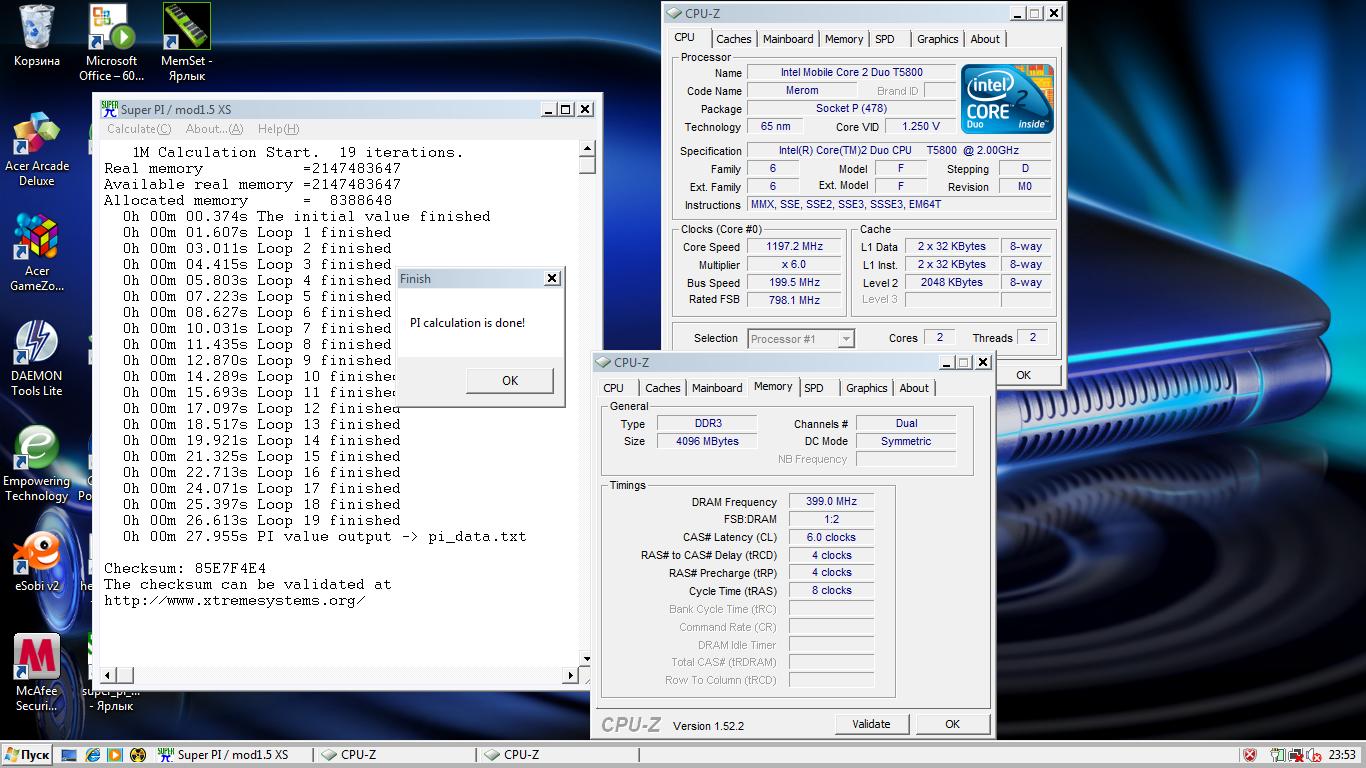Click the Intel Mobile Core 2 Duo T5800 name field
Screen dimensions: 1366x768
pyautogui.click(x=852, y=73)
